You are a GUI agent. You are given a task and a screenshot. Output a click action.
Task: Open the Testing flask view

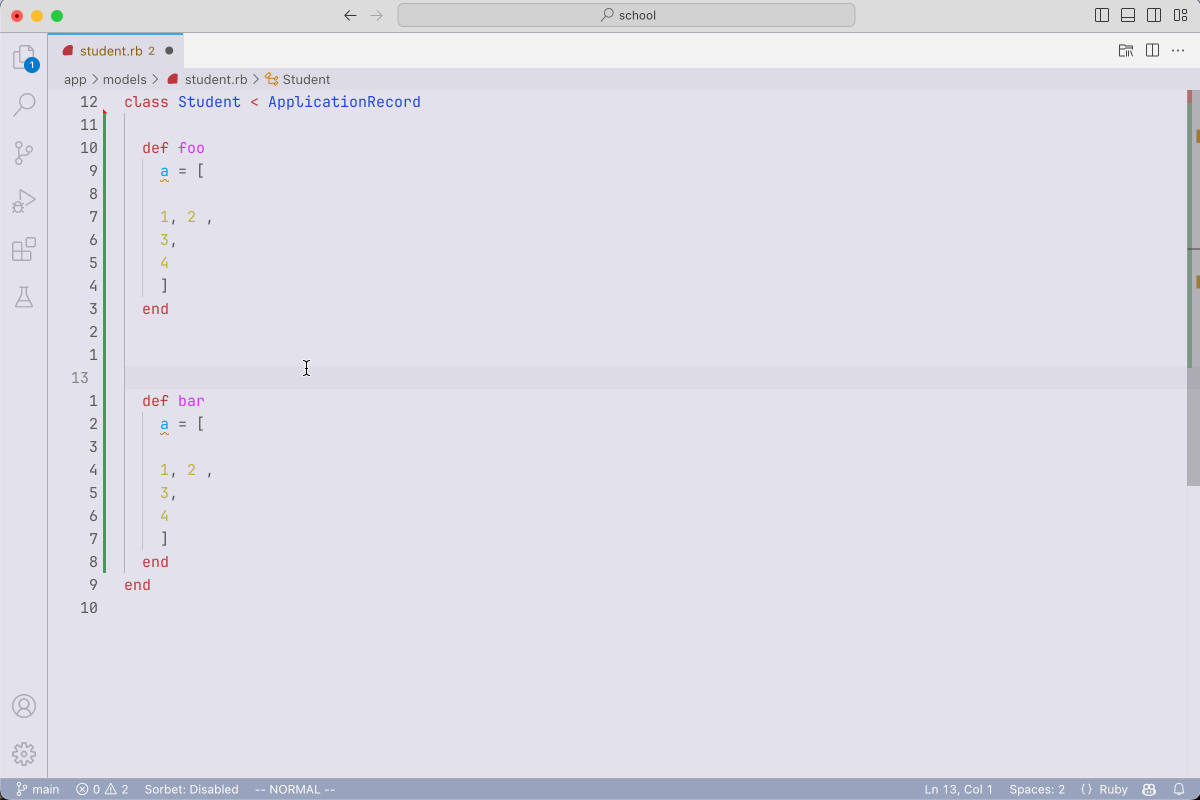pyautogui.click(x=24, y=297)
